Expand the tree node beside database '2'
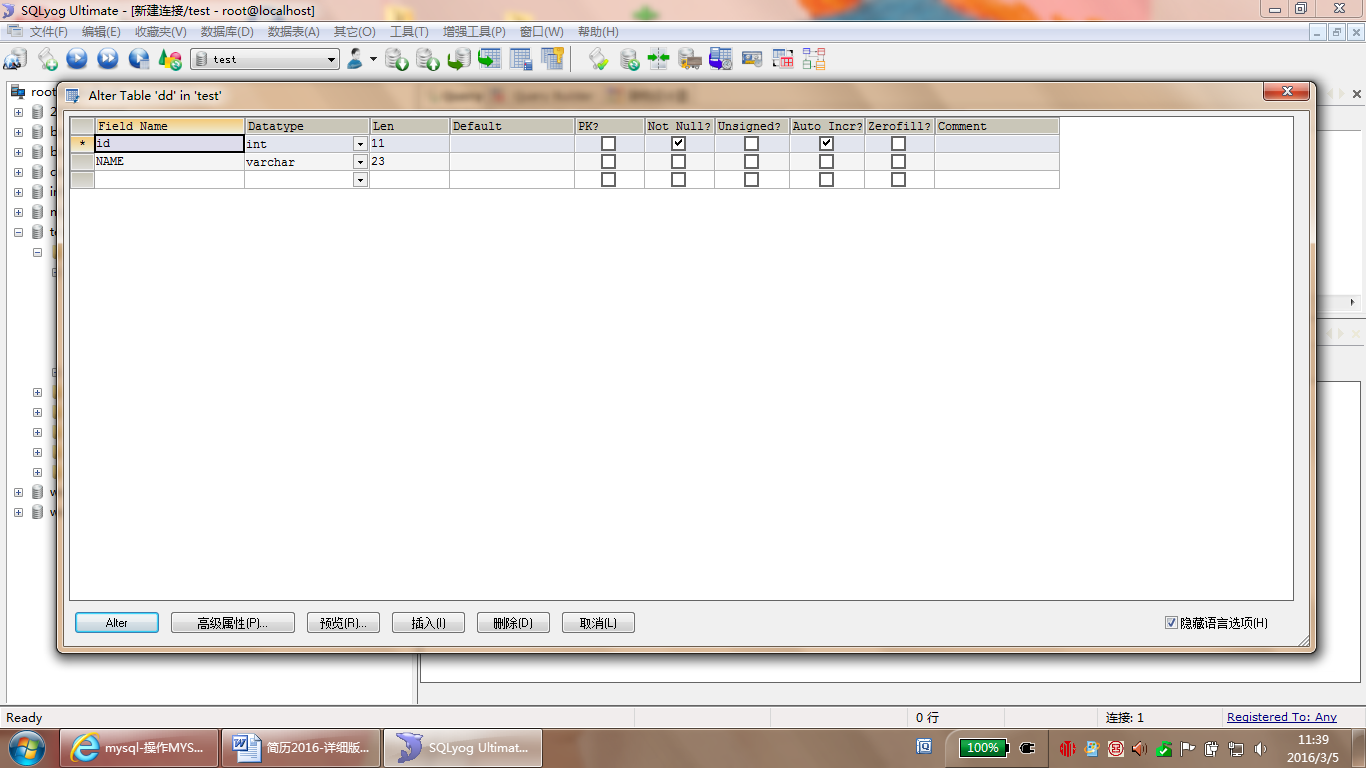 coord(18,112)
